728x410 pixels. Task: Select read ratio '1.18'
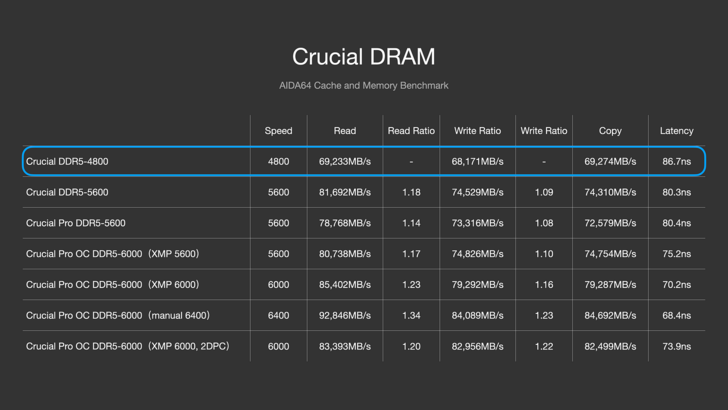coord(411,192)
